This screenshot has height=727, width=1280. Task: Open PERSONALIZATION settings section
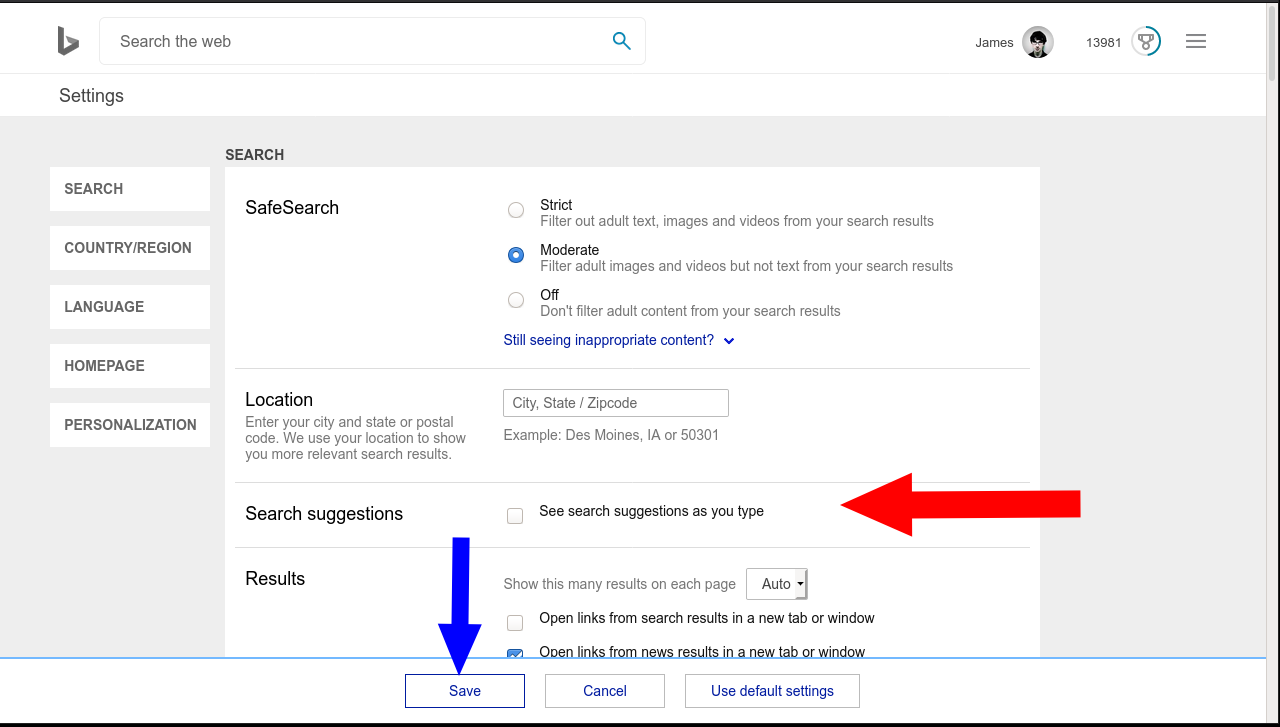[x=130, y=425]
